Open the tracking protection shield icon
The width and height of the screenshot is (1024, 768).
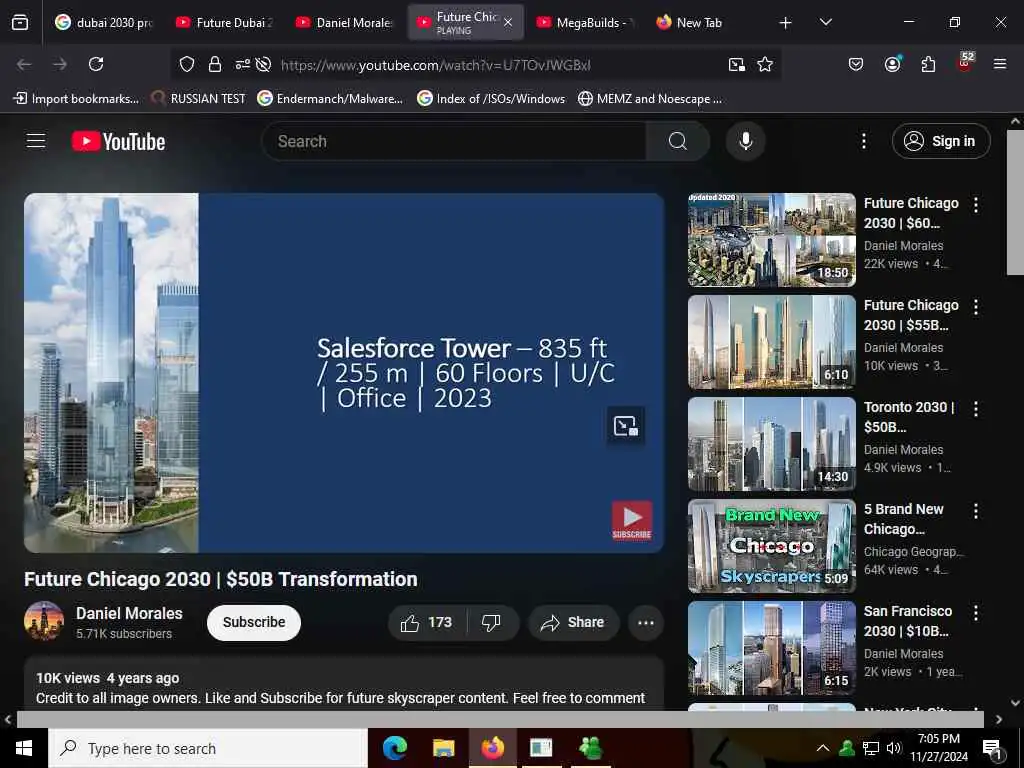[187, 64]
